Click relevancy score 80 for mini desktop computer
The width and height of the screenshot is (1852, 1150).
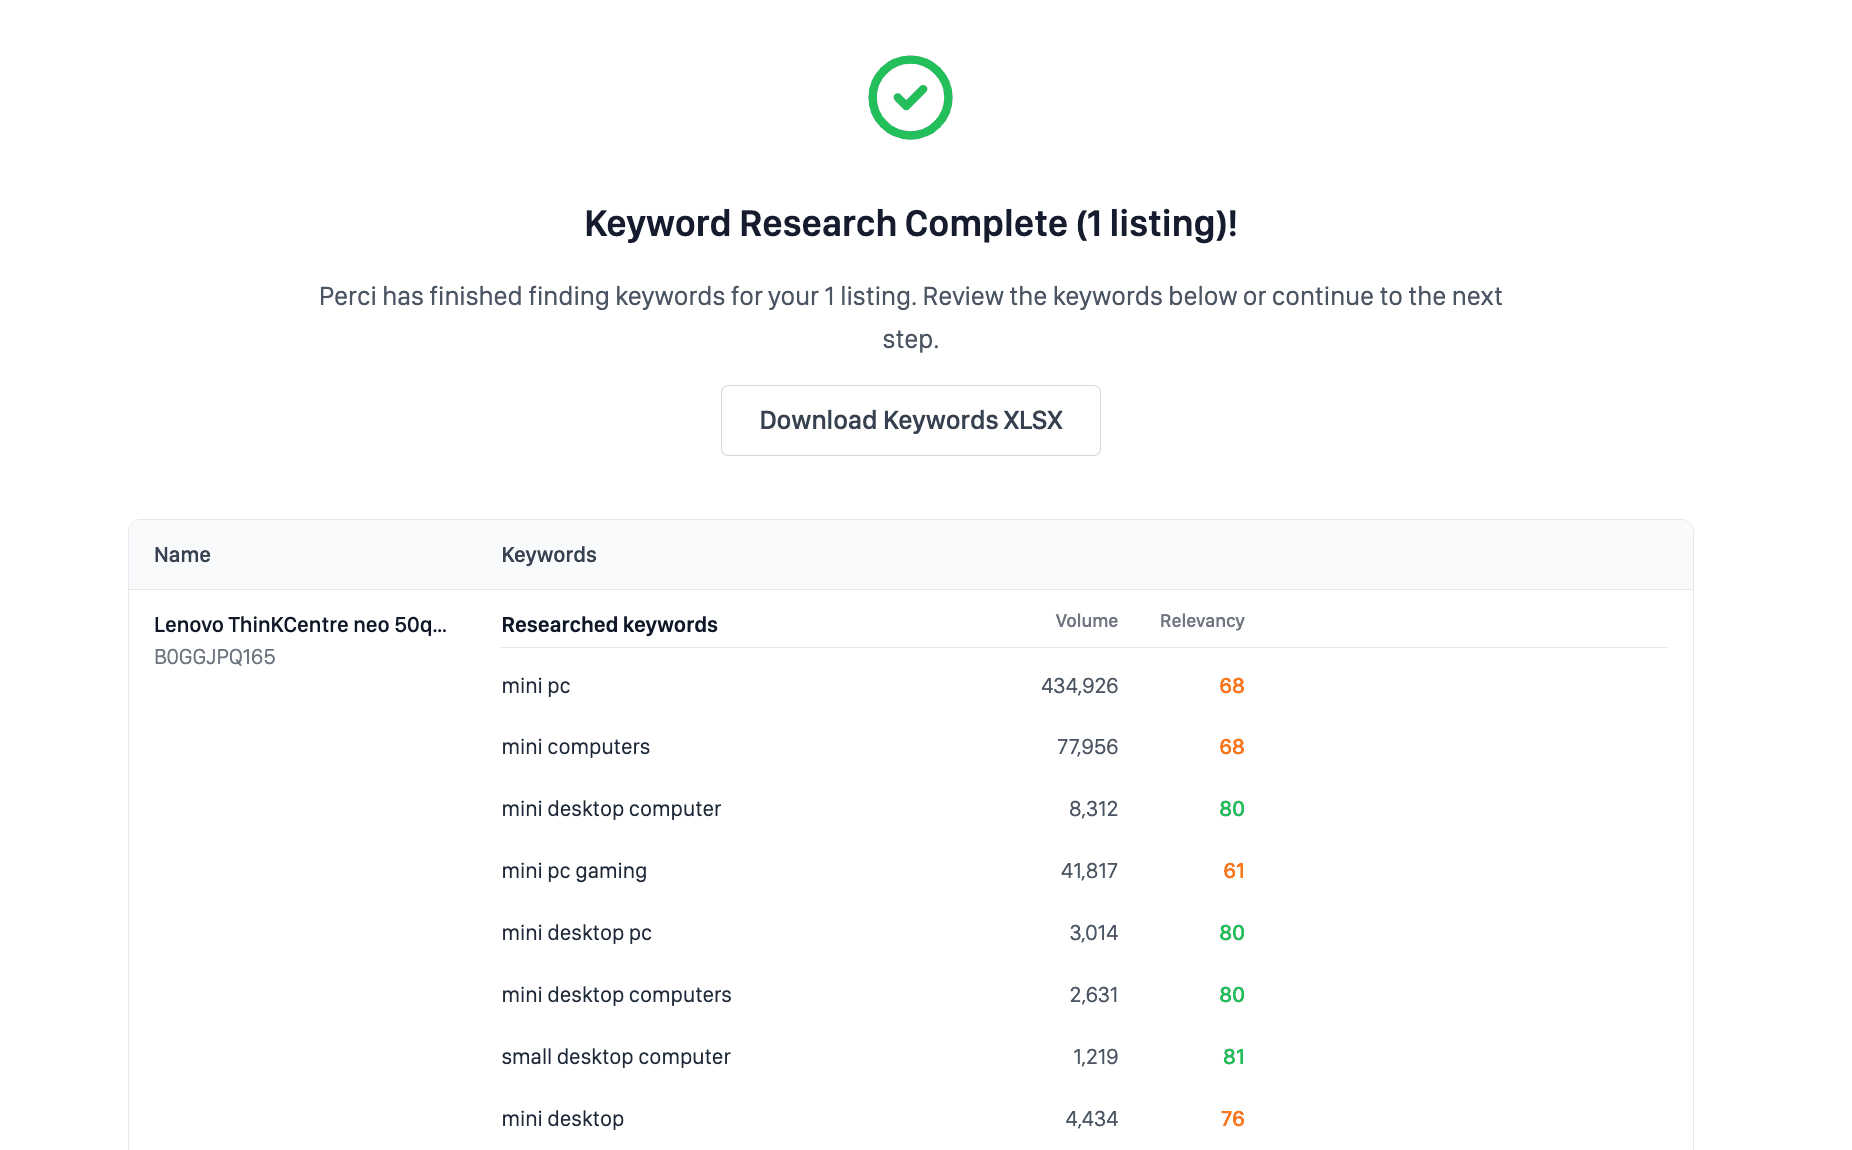(1231, 809)
